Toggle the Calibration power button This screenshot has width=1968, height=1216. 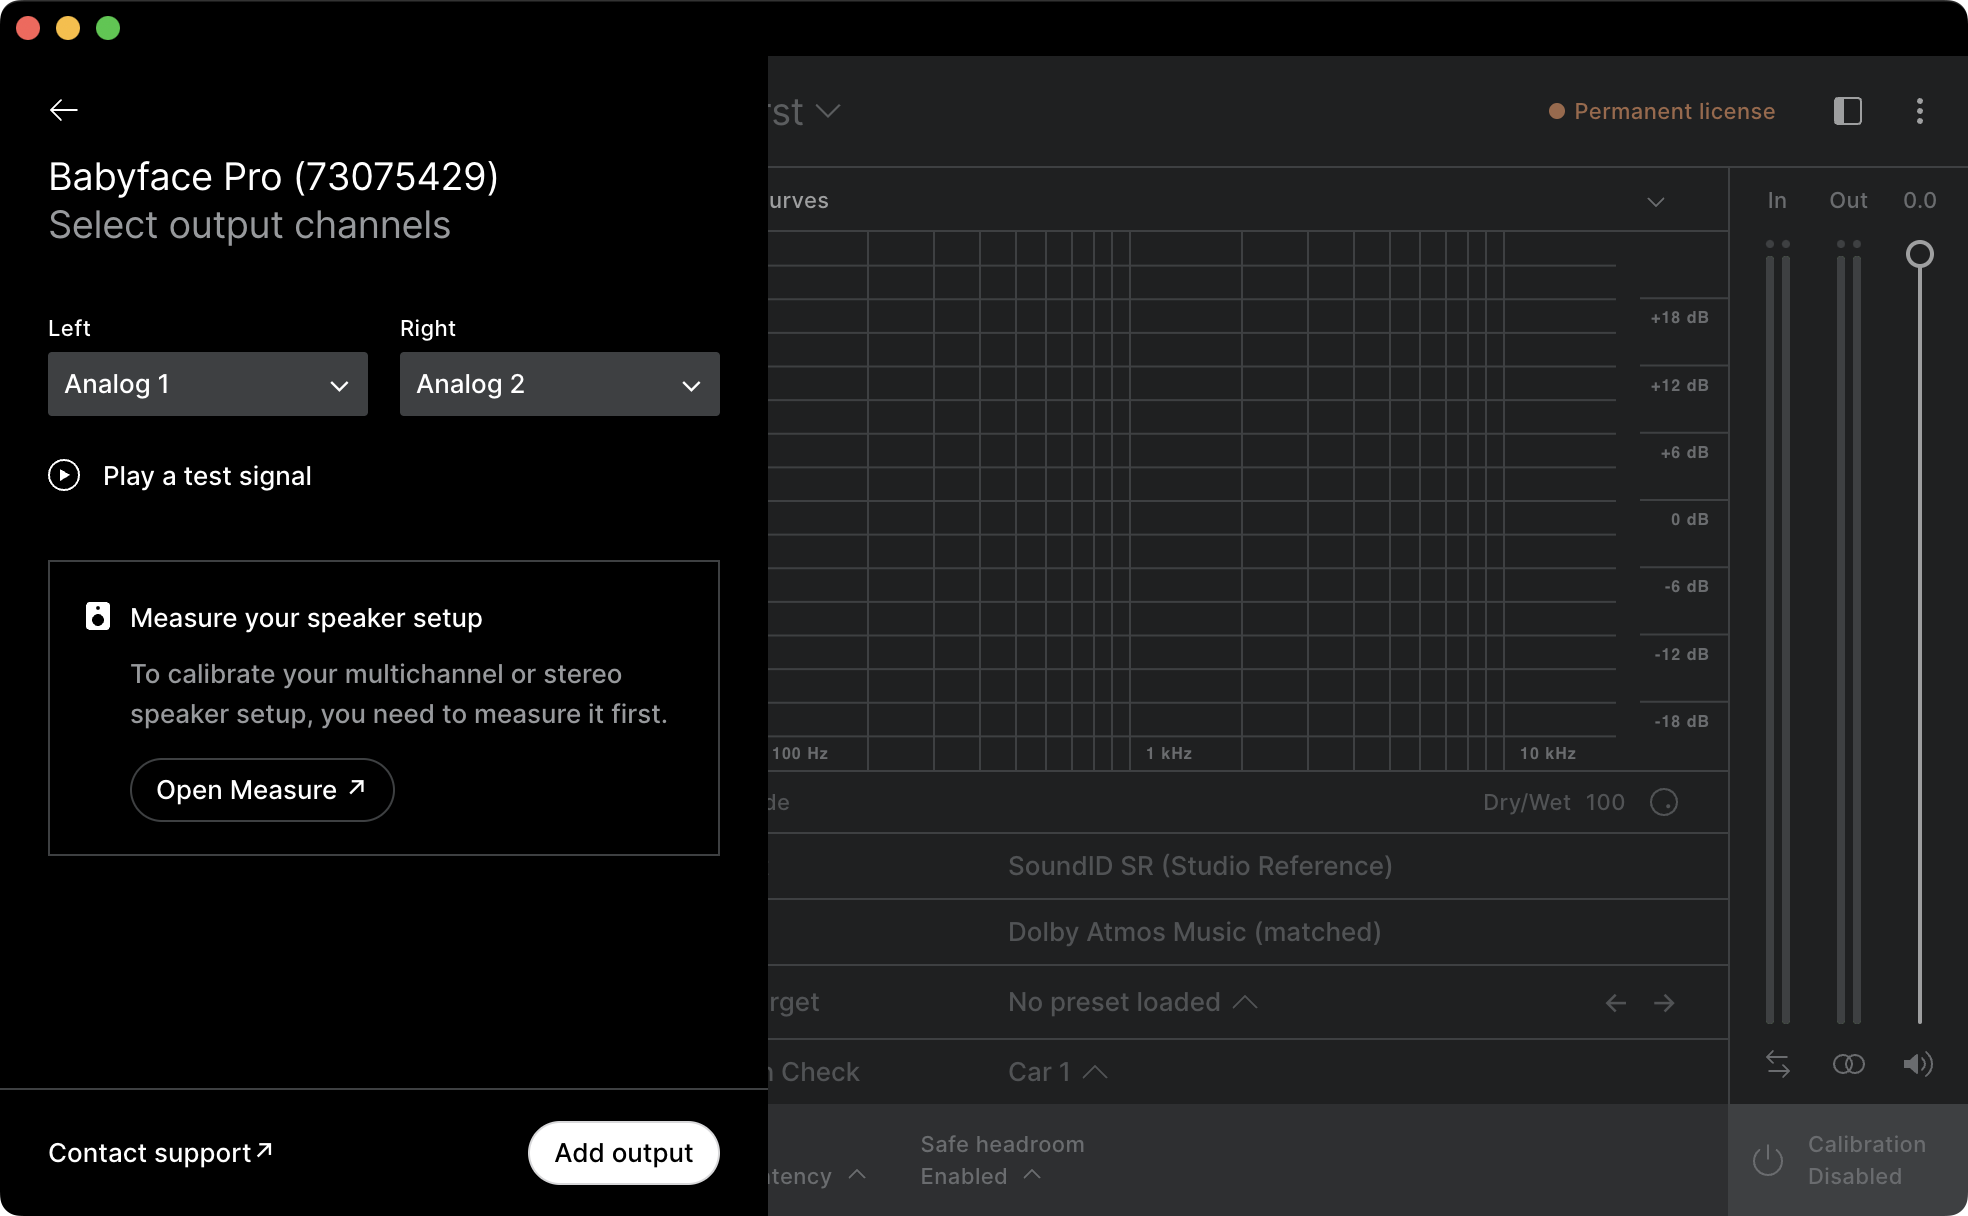pyautogui.click(x=1768, y=1160)
